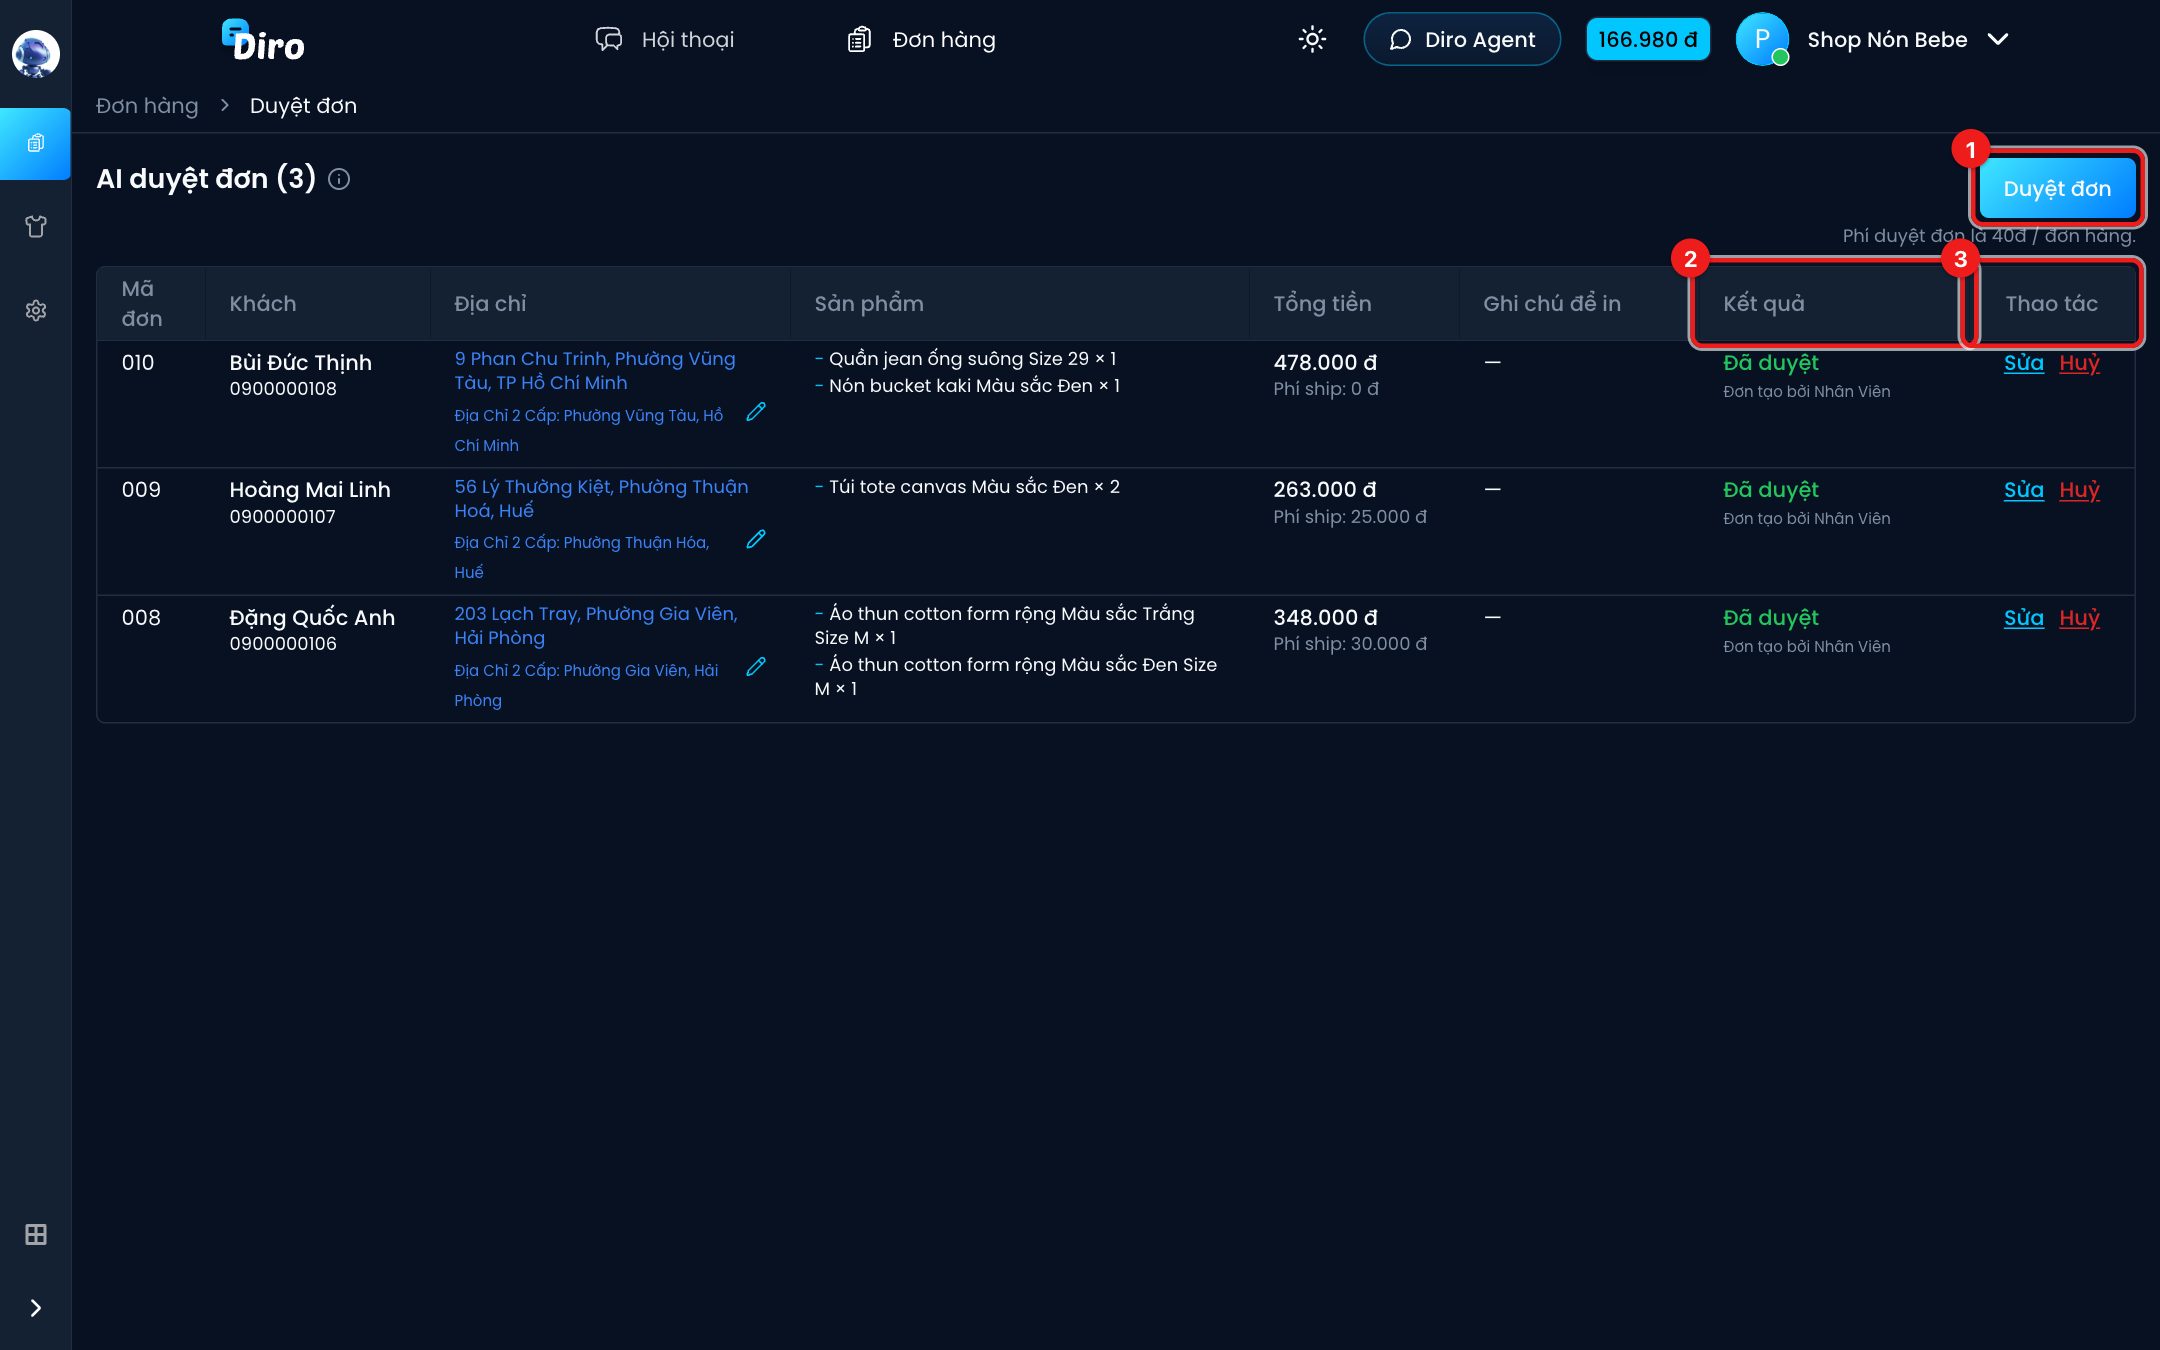Click the Duyệt đơn button
This screenshot has width=2160, height=1350.
pyautogui.click(x=2057, y=188)
